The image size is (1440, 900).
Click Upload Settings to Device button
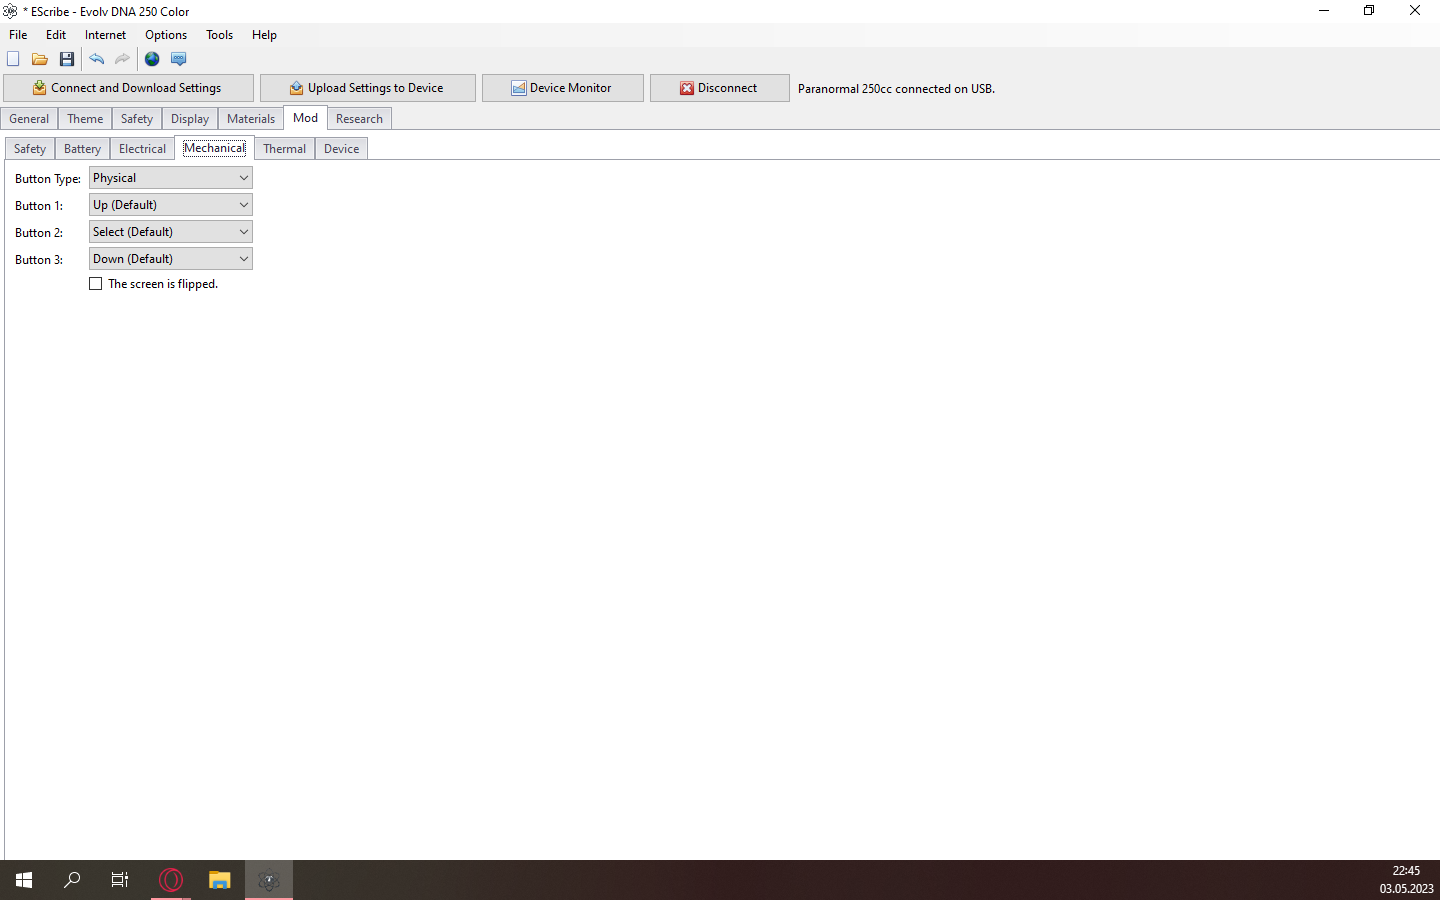367,88
